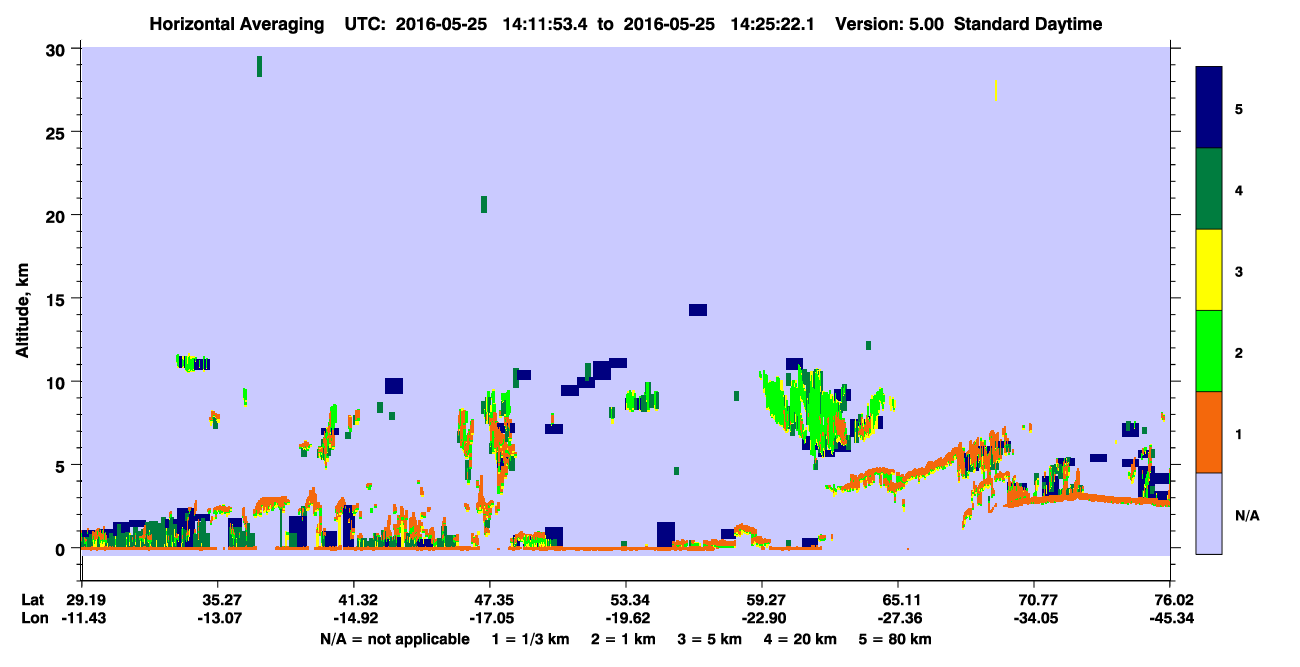
Task: Click the yellow level 3 color swatch
Action: click(x=1209, y=270)
